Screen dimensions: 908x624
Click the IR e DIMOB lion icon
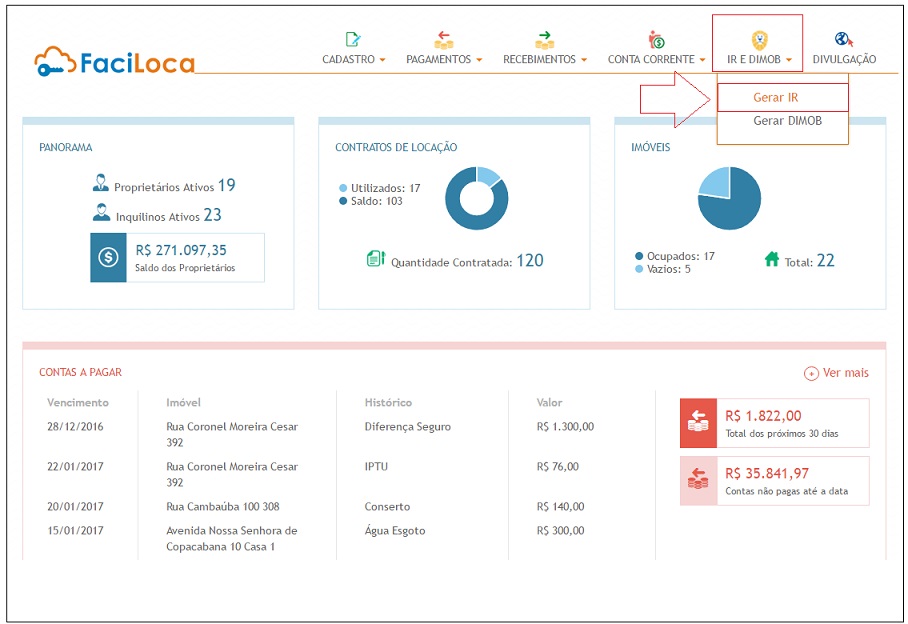pos(759,39)
